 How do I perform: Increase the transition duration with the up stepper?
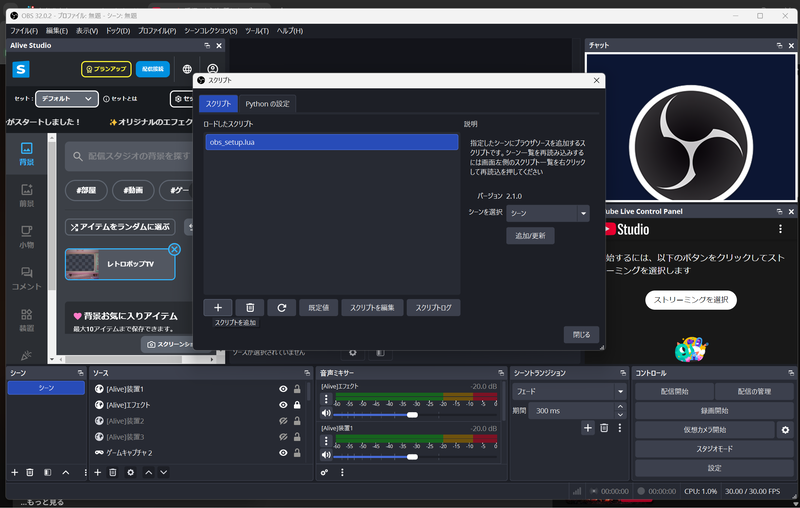coord(620,407)
